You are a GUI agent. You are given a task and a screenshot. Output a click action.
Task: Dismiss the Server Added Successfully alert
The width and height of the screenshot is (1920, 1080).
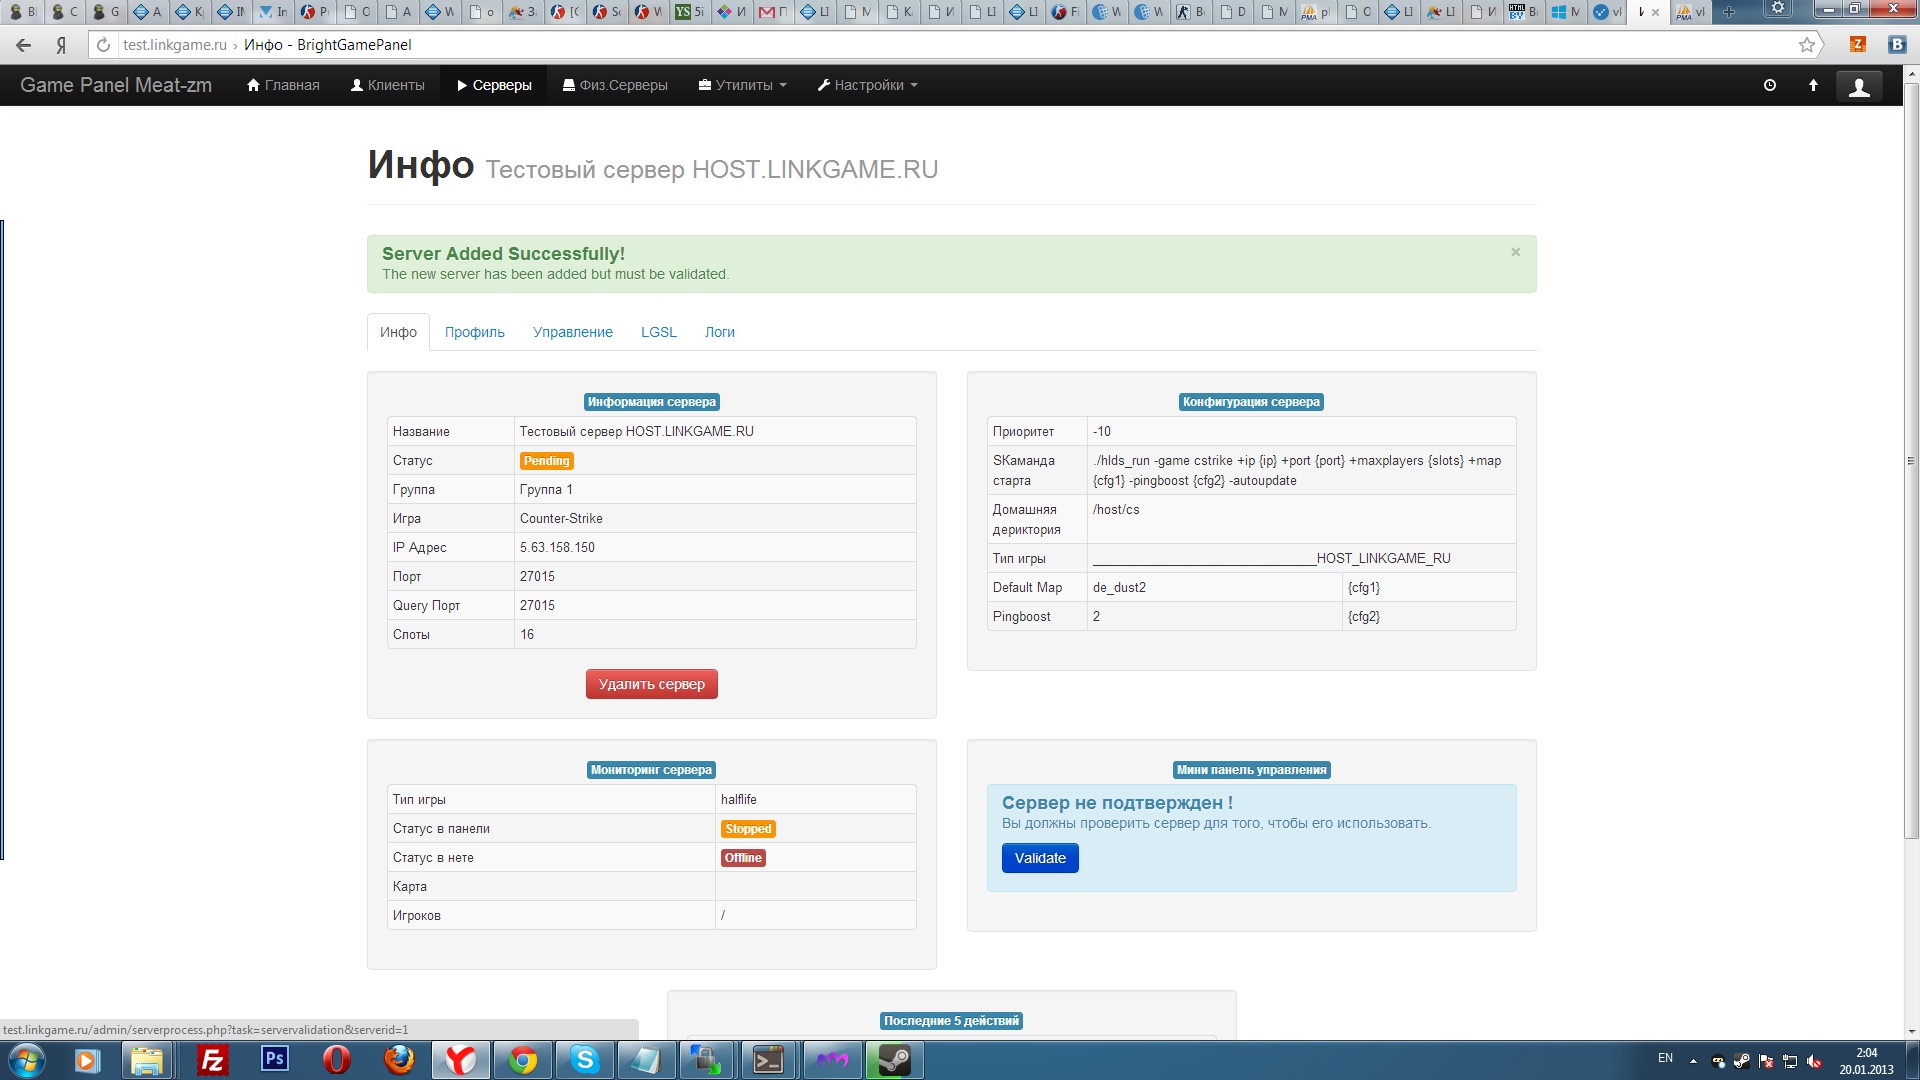pos(1515,252)
